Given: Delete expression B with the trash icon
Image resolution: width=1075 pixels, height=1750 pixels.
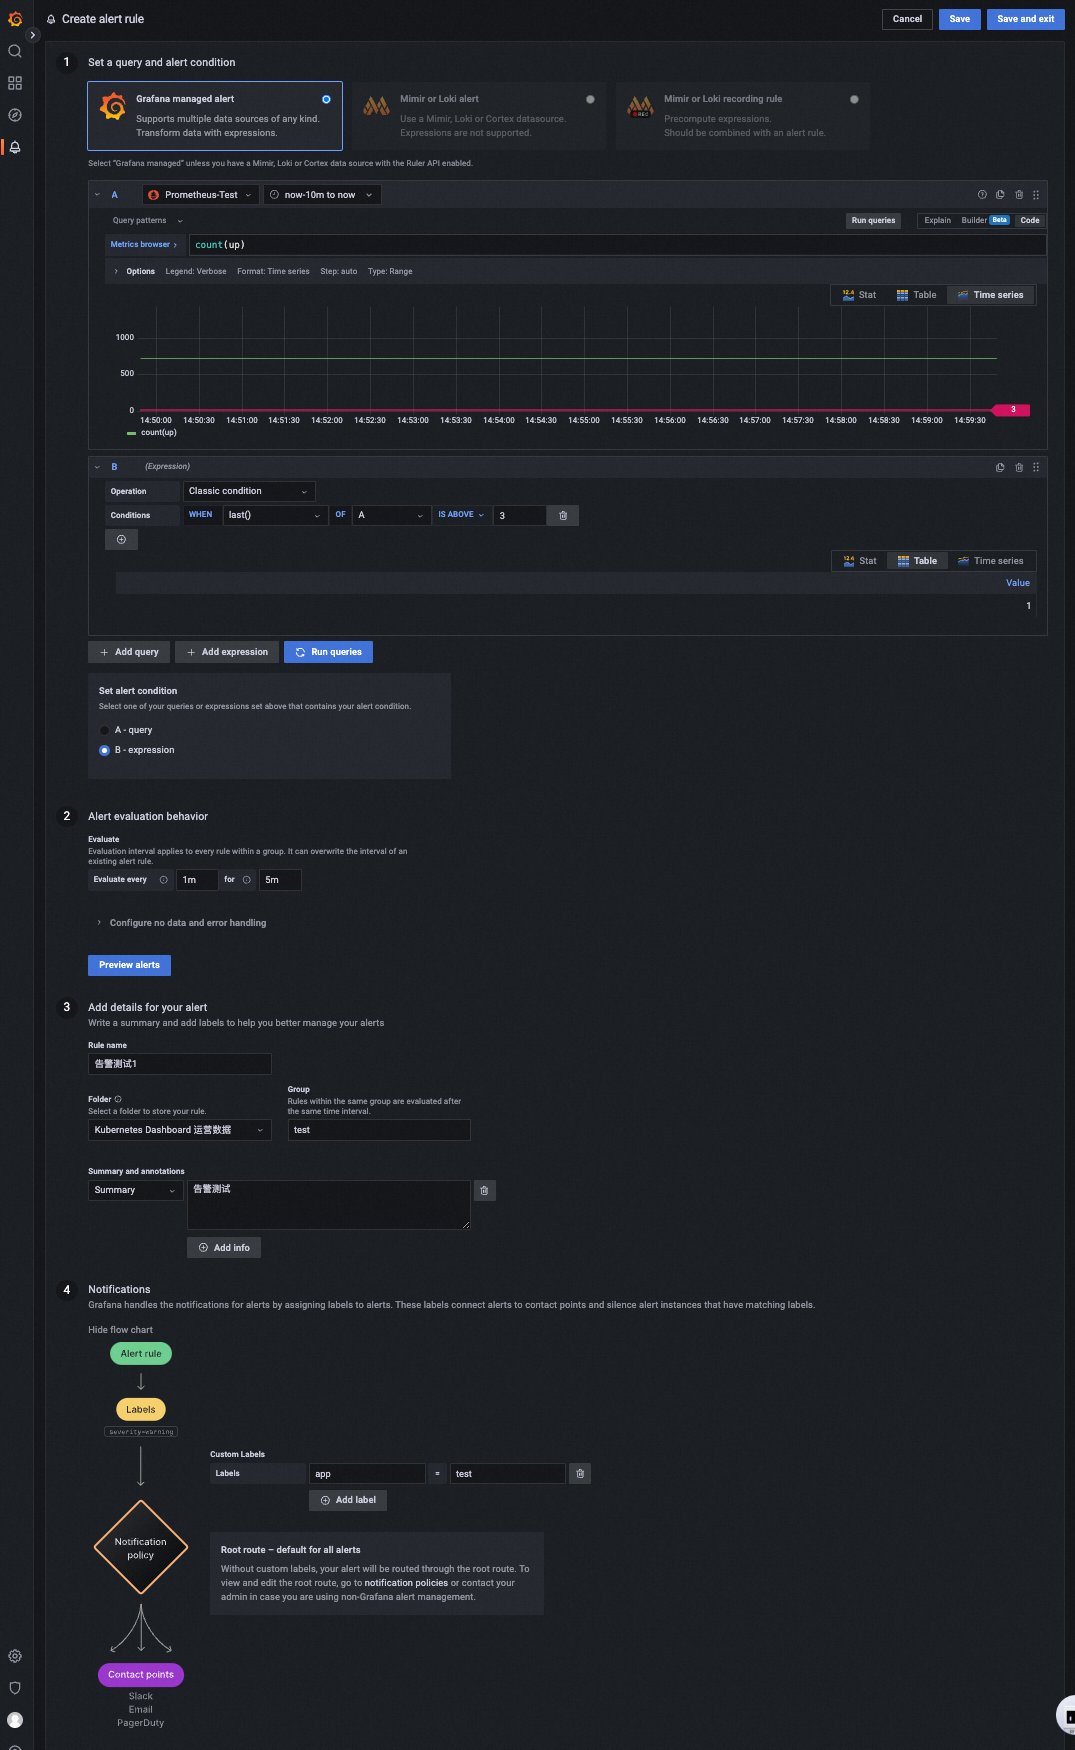Looking at the screenshot, I should tap(1019, 467).
